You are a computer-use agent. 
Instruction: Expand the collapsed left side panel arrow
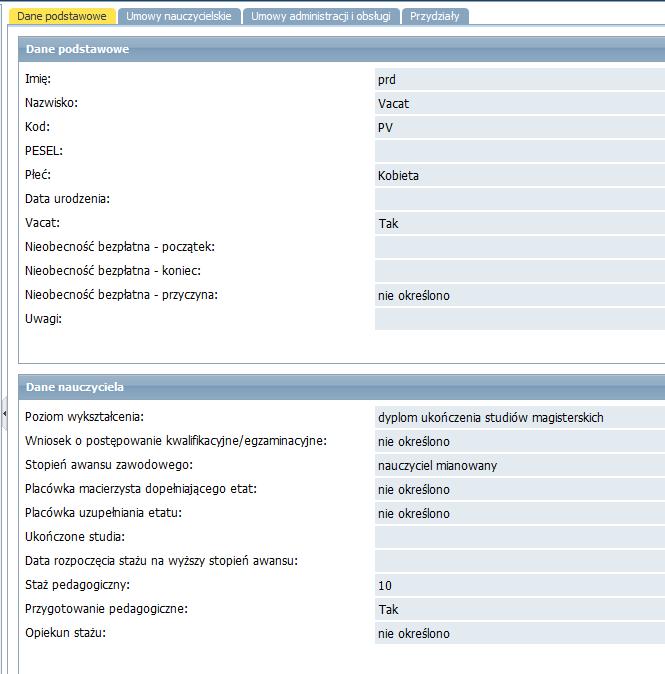[x=4, y=414]
